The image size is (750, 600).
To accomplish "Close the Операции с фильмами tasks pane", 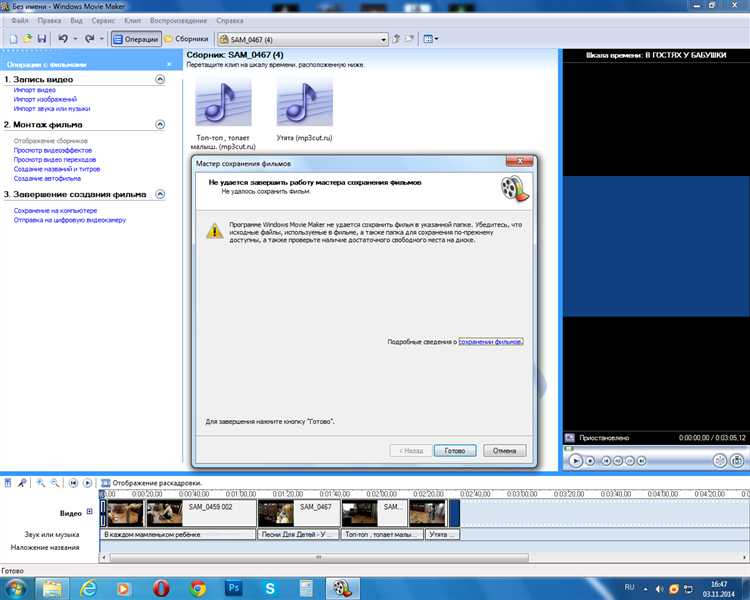I will 169,64.
